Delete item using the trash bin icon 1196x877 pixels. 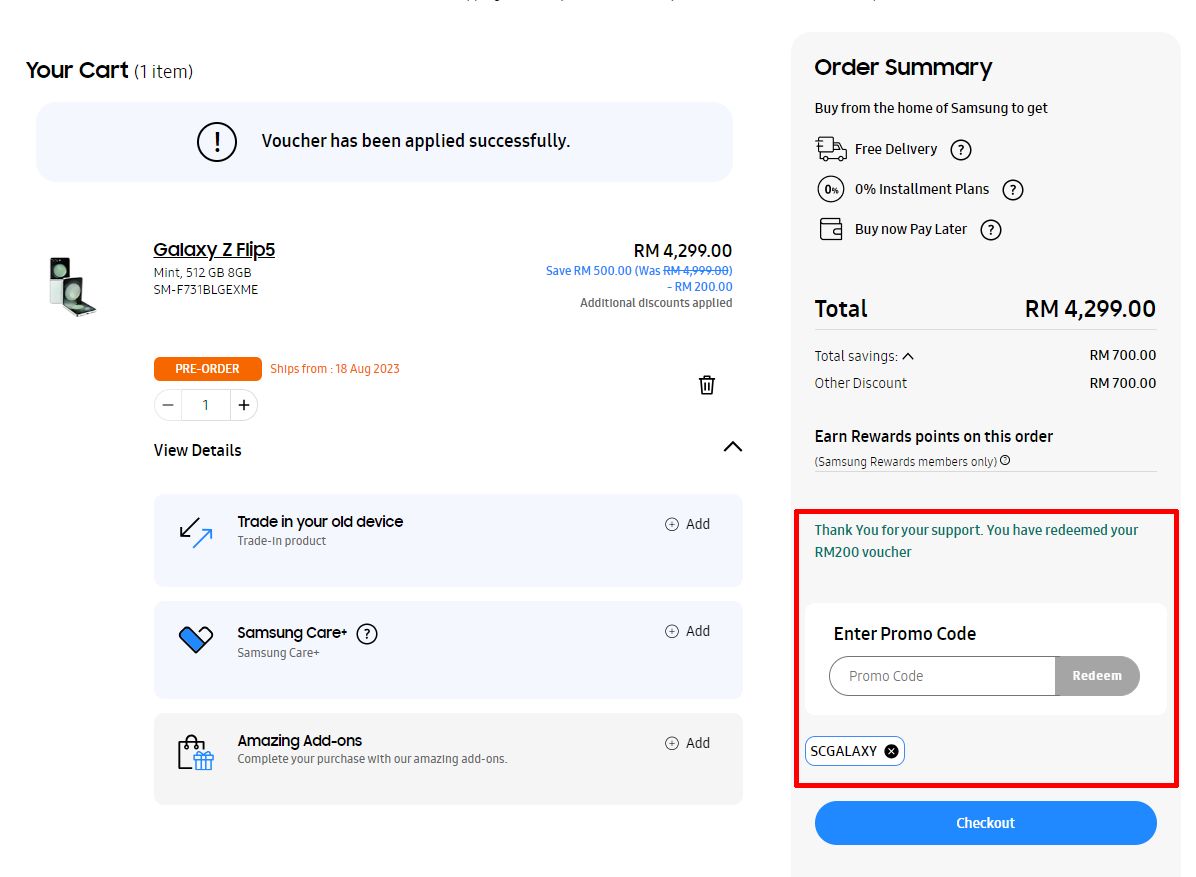coord(707,385)
